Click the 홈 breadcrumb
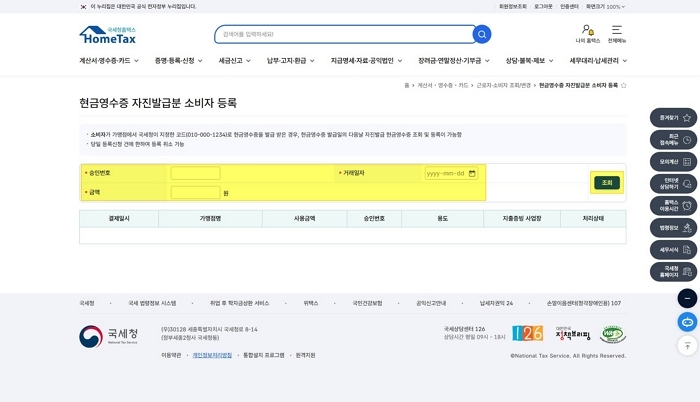700x402 pixels. [x=407, y=85]
